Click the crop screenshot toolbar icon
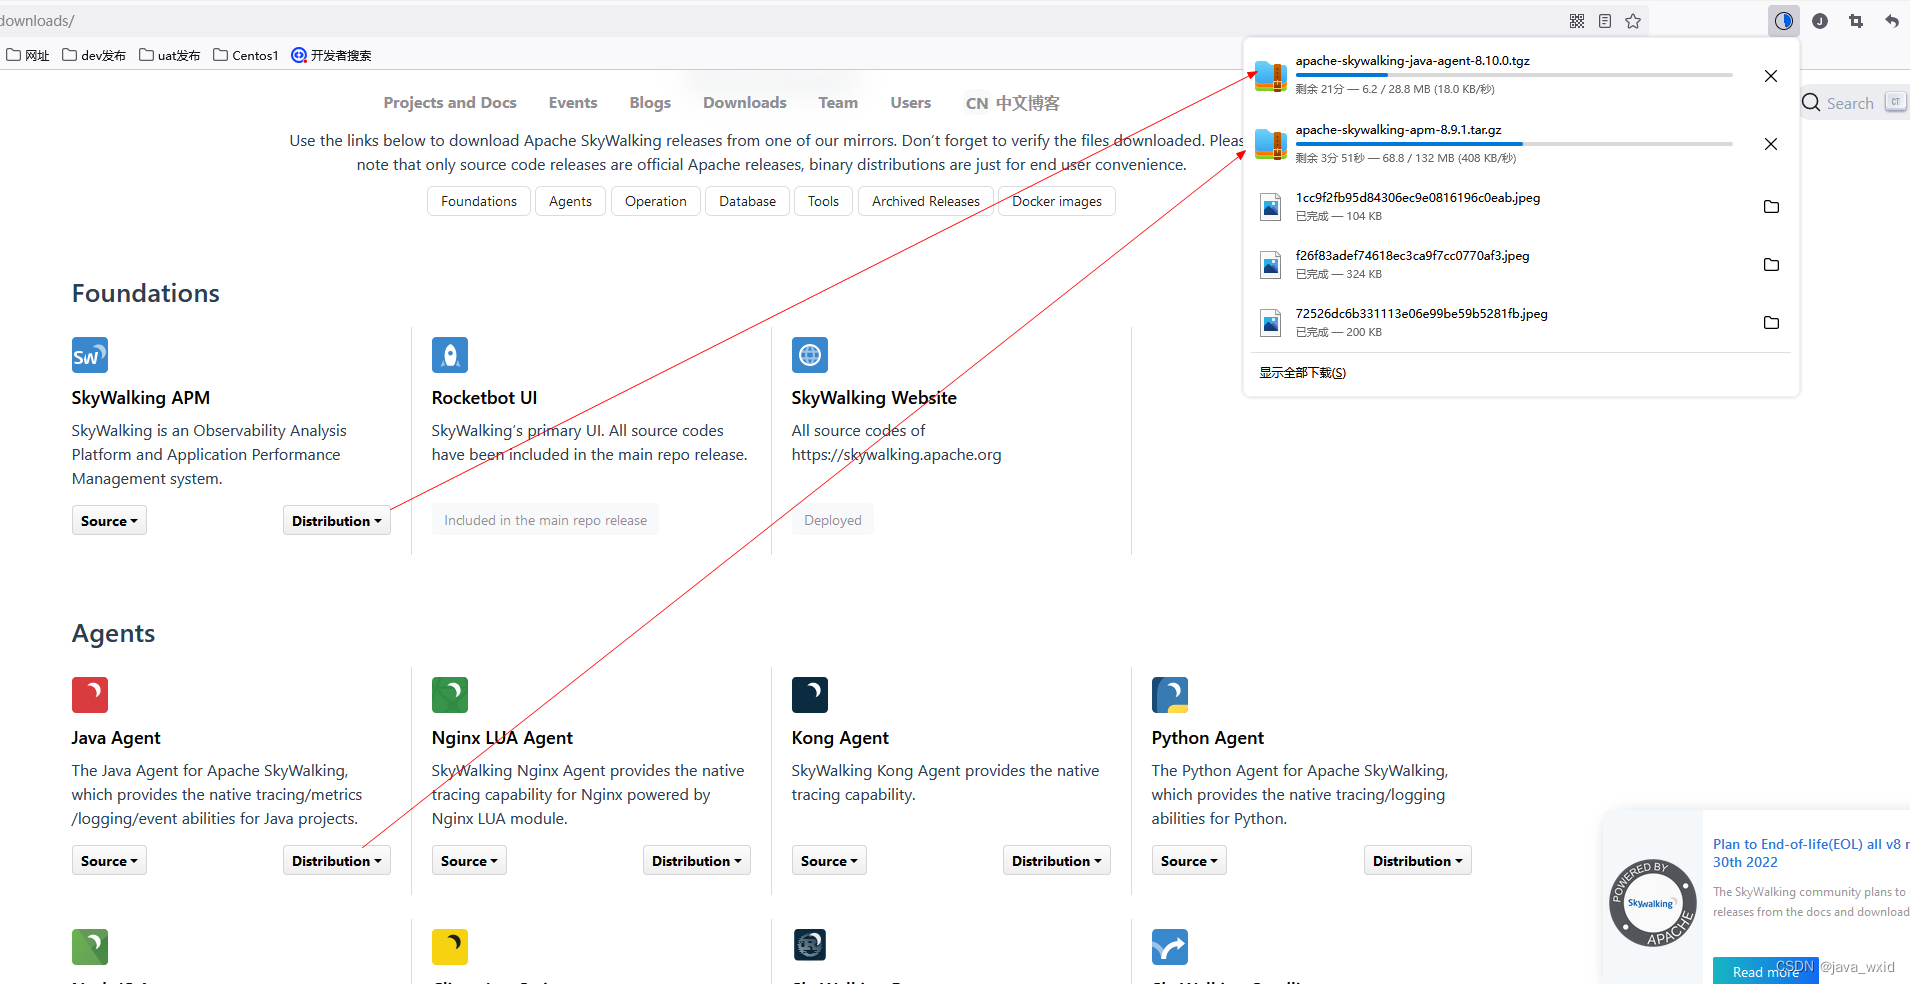Image resolution: width=1910 pixels, height=984 pixels. 1856,21
